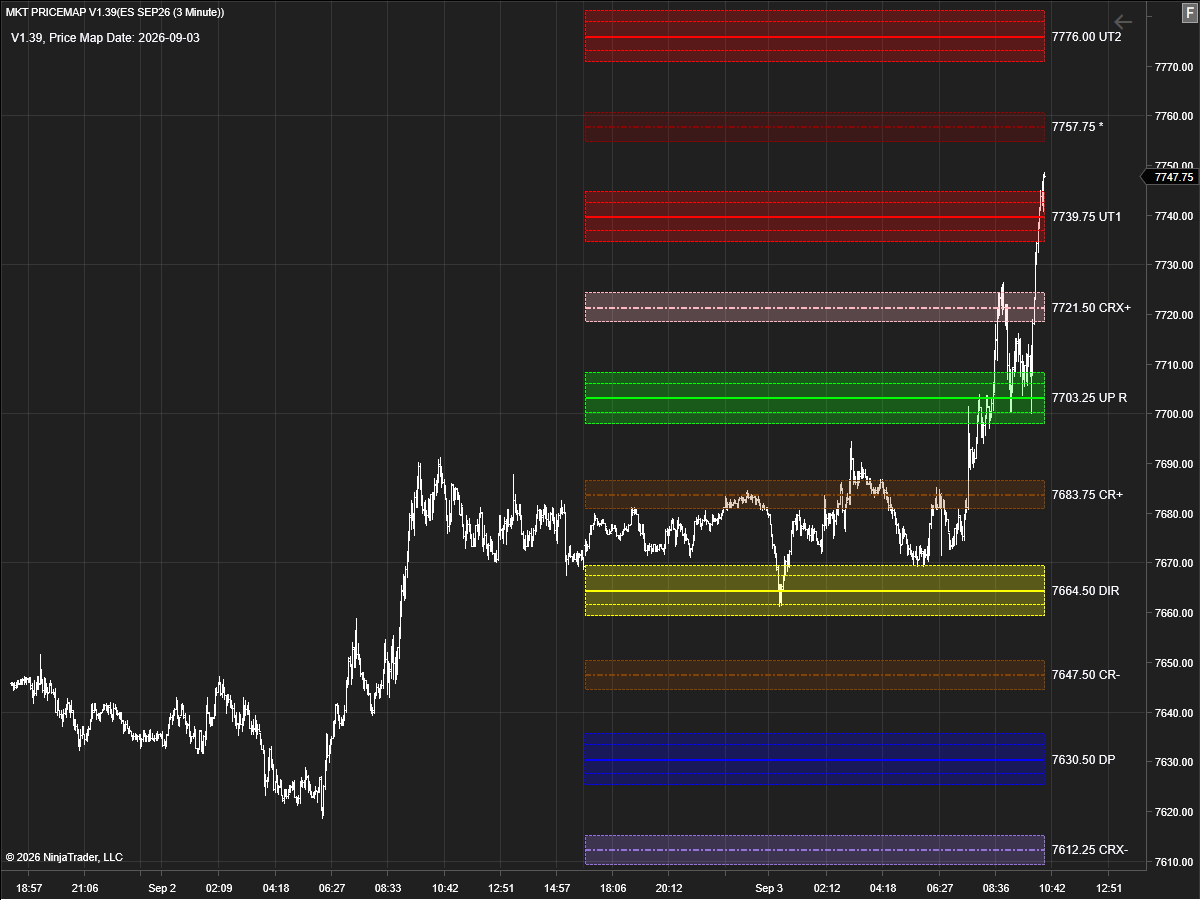The width and height of the screenshot is (1200, 900).
Task: Click the © 2026 NinjaTrader, LLC notice
Action: click(64, 857)
